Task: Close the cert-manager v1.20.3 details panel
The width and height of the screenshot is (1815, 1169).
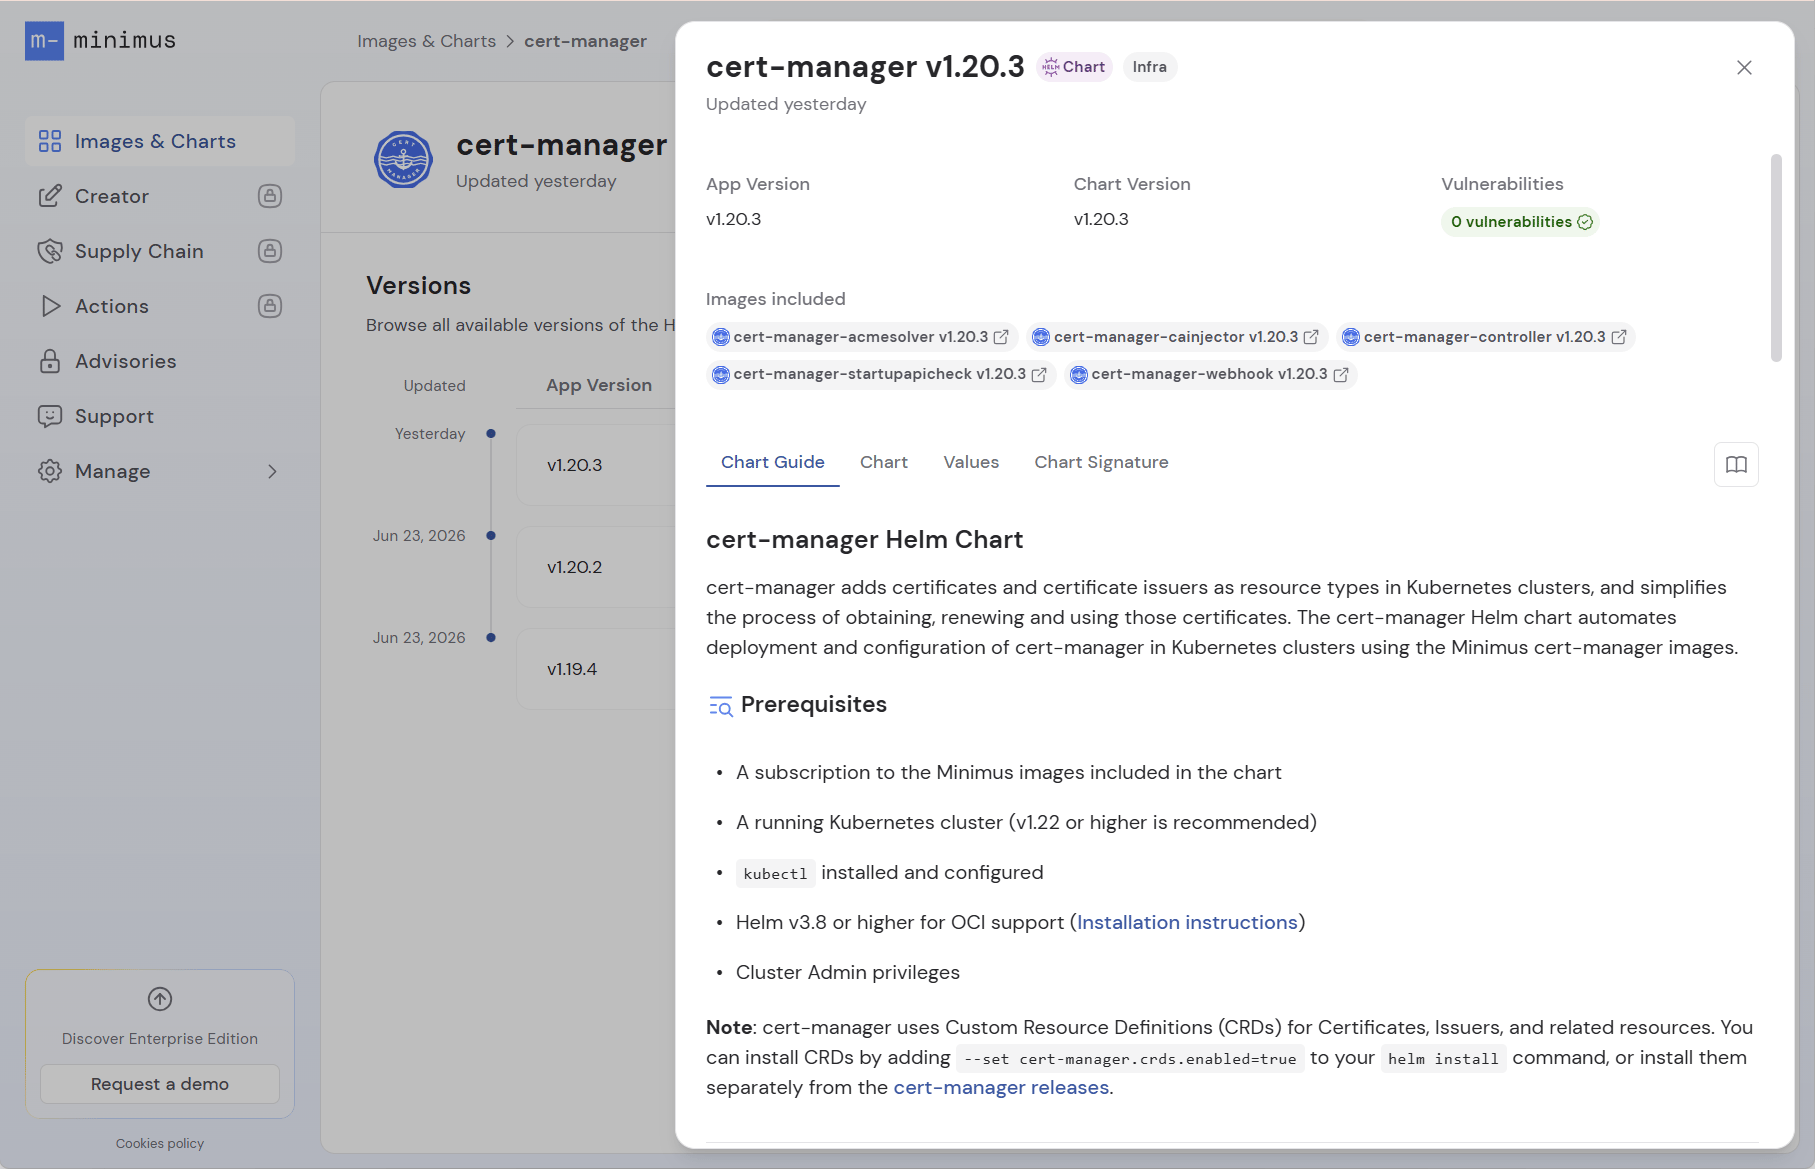Action: coord(1744,67)
